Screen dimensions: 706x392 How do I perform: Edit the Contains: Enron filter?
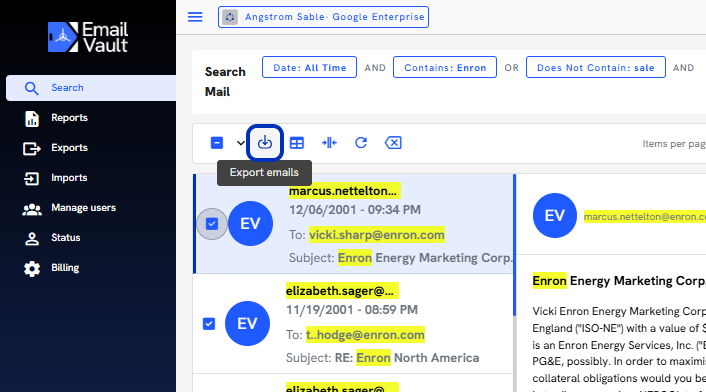click(445, 67)
